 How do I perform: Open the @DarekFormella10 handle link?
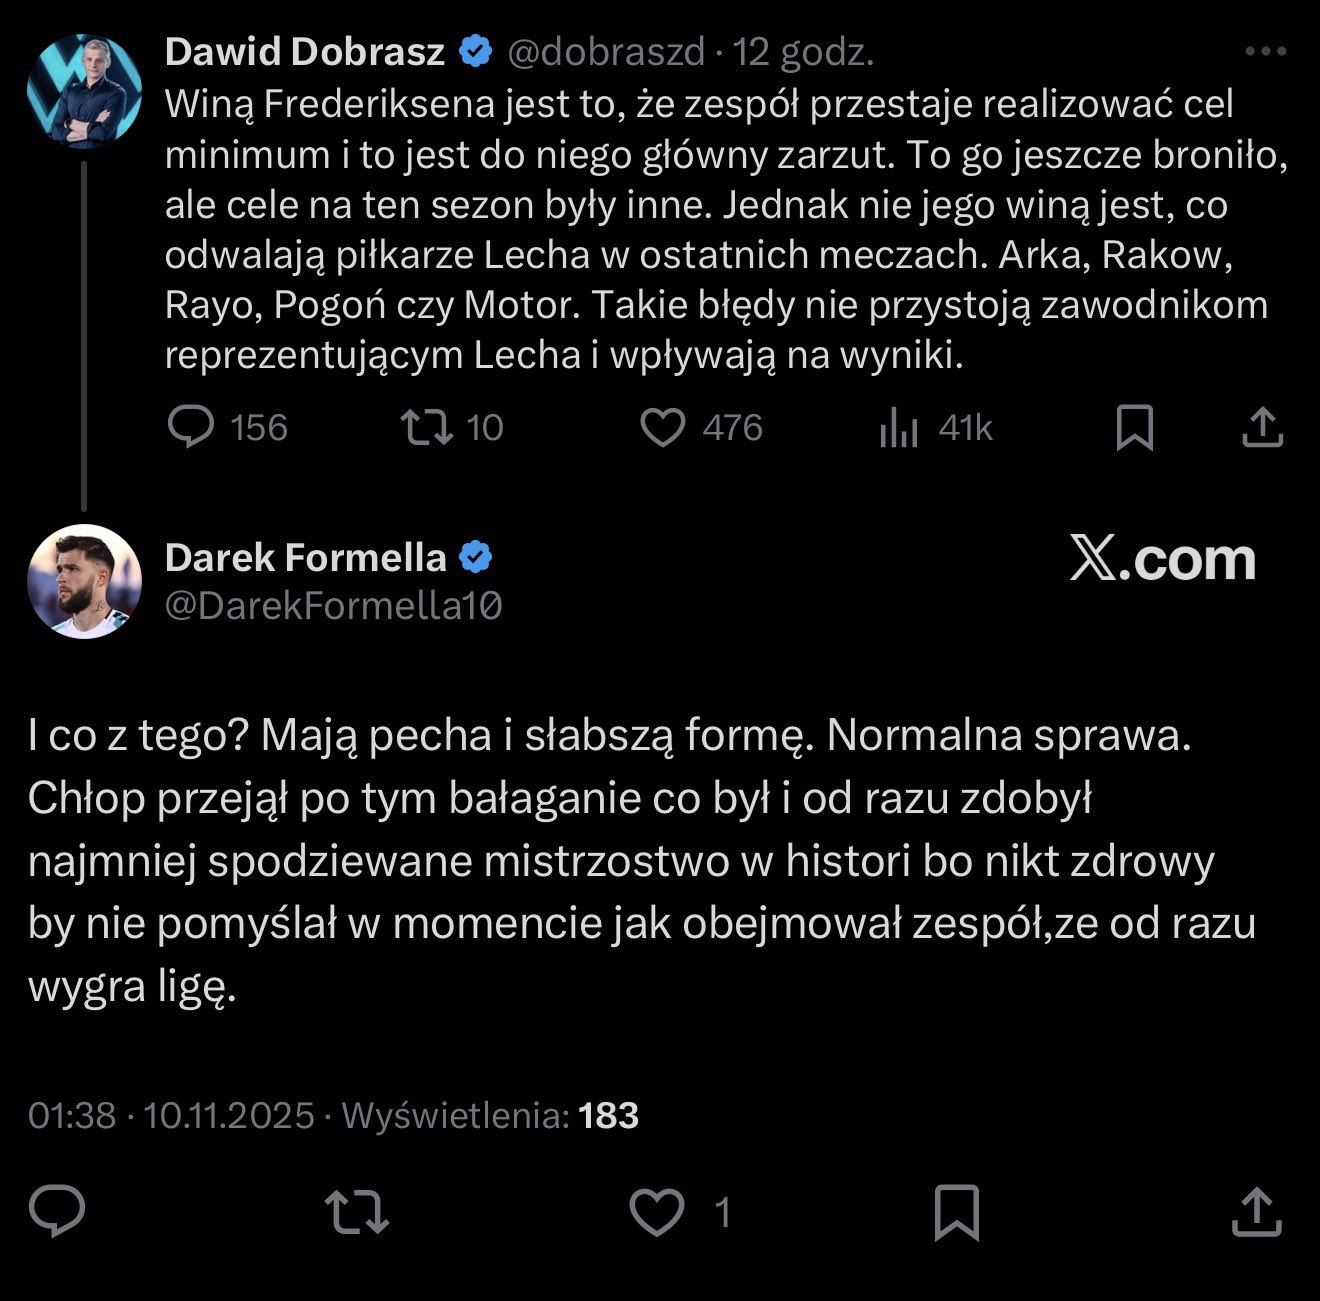tap(333, 605)
